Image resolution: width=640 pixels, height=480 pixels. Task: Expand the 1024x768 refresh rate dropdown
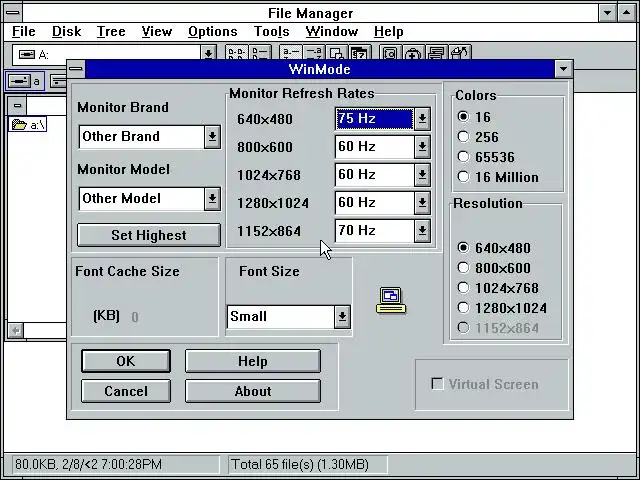point(422,175)
